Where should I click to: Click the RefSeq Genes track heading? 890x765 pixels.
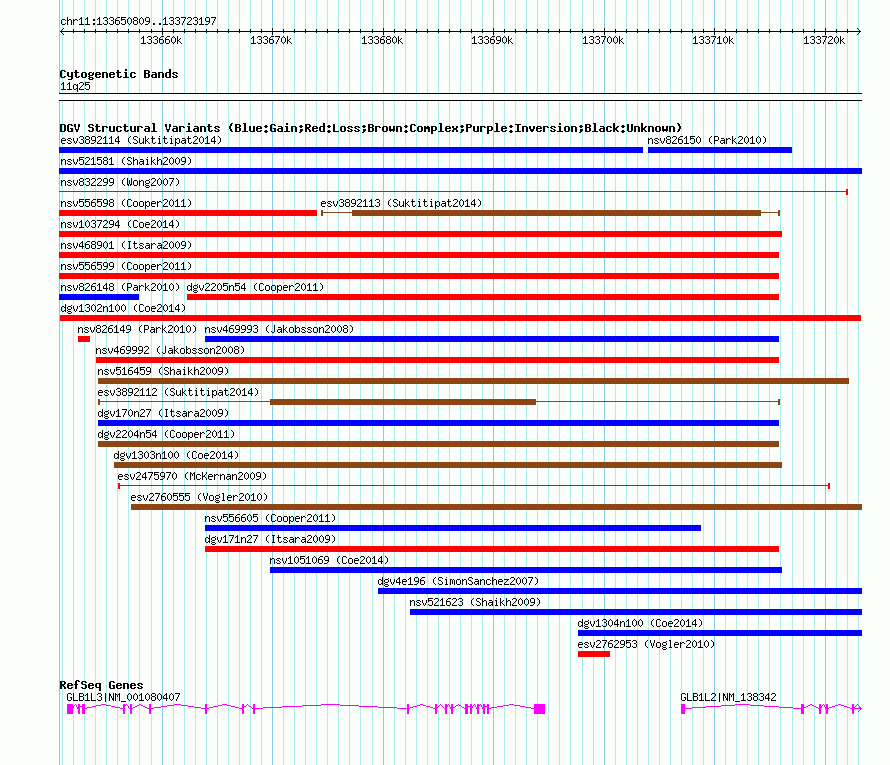(101, 685)
